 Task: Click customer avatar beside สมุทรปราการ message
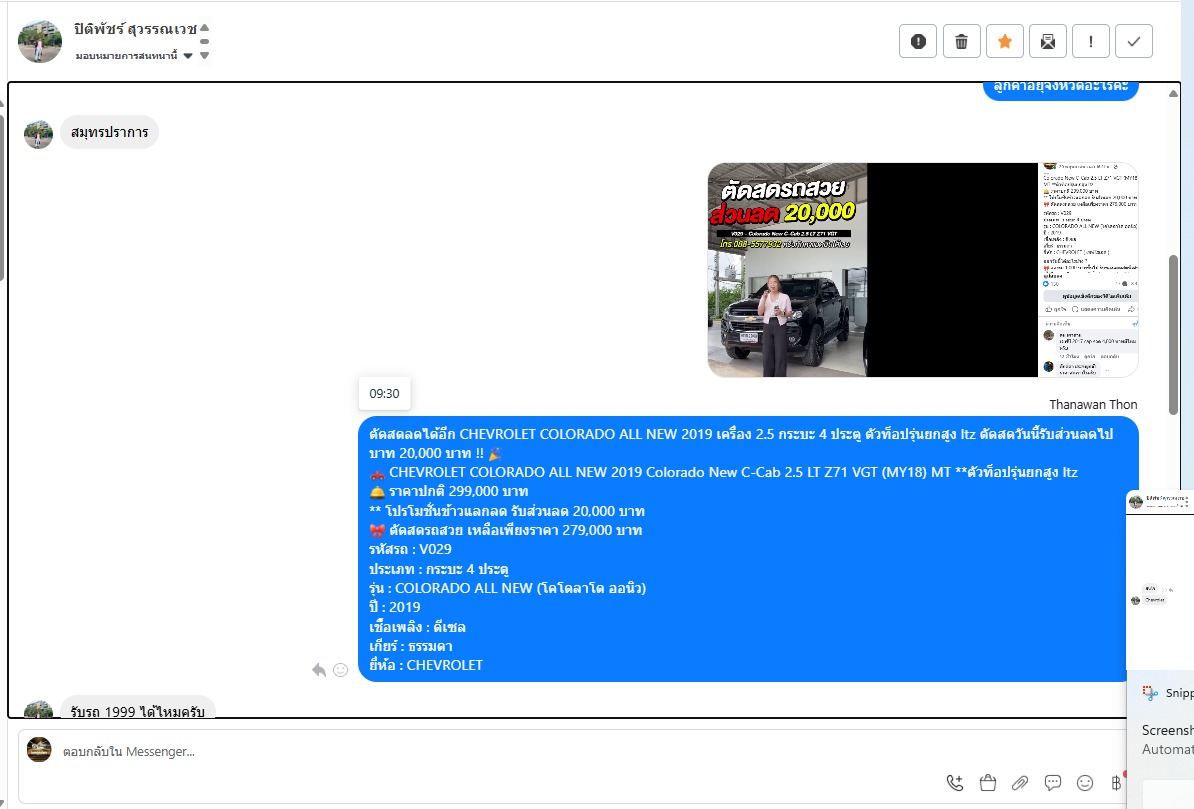pos(38,134)
